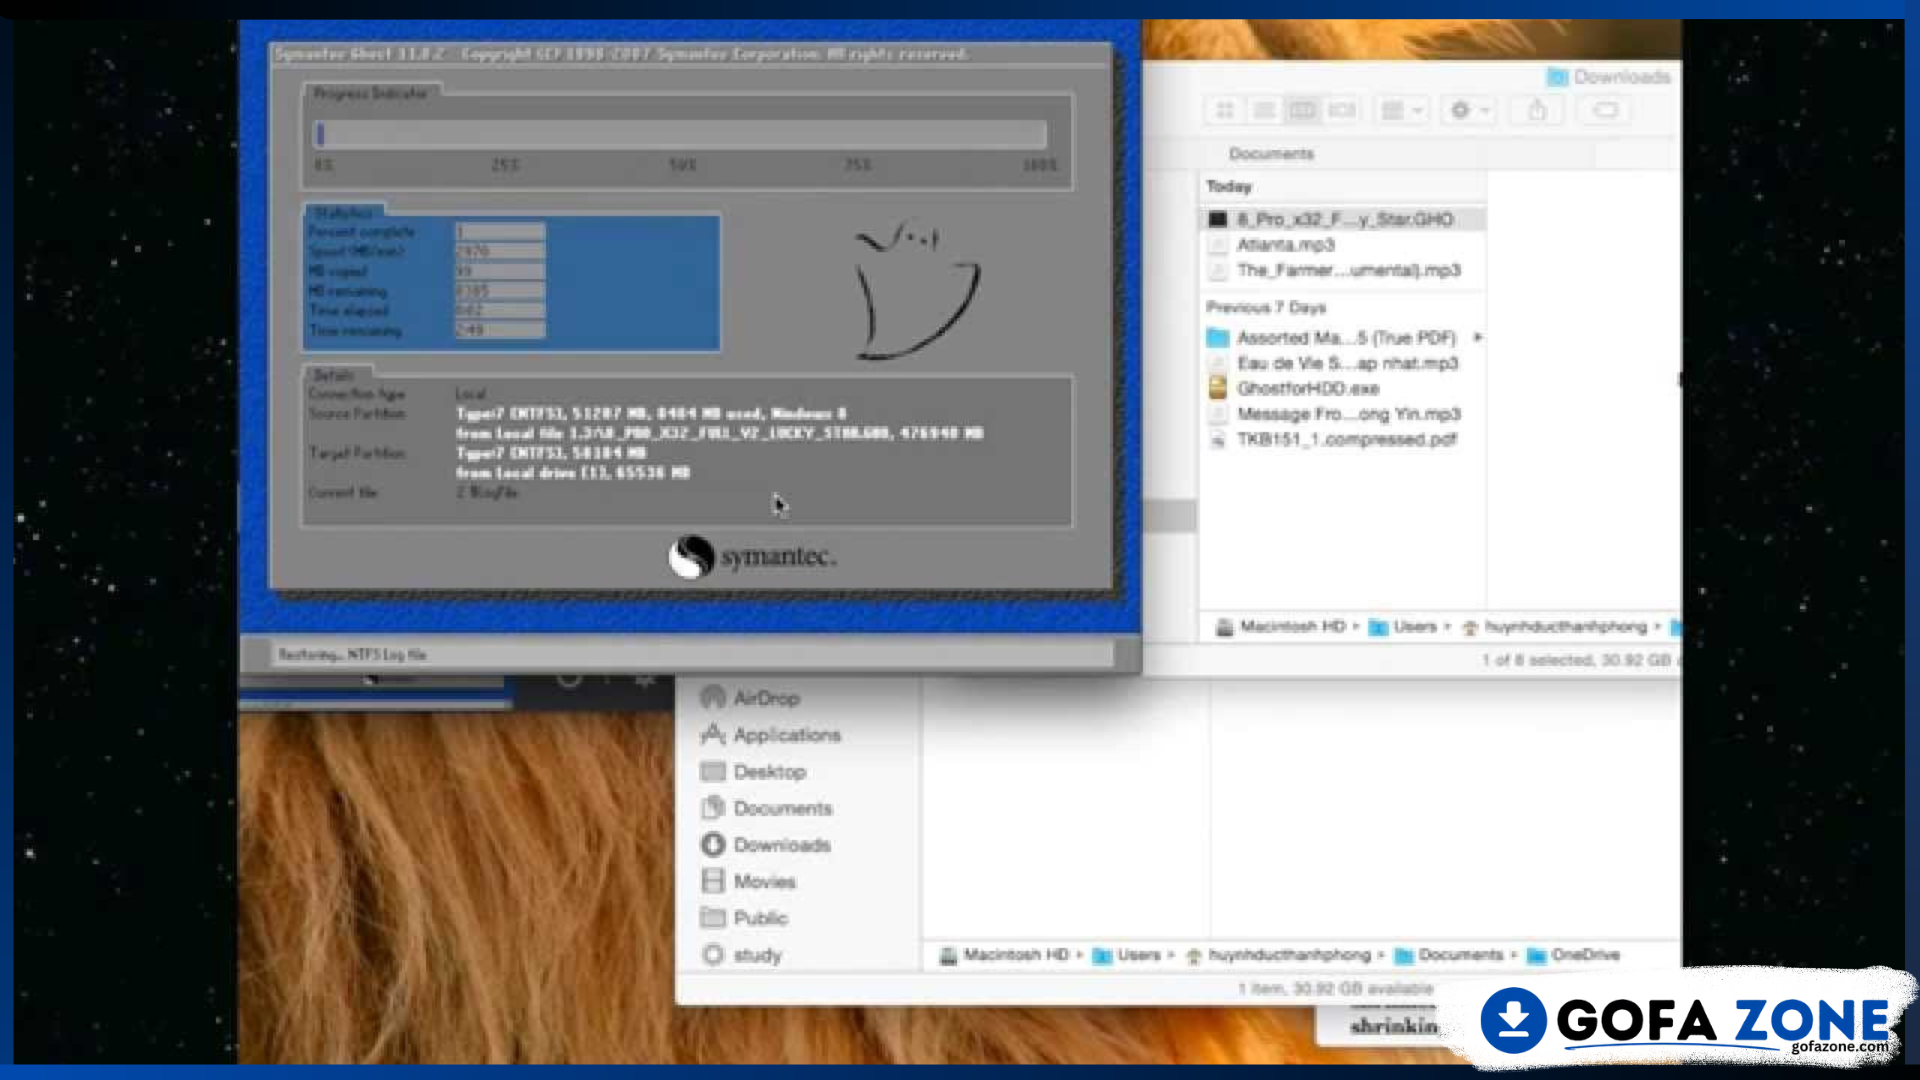Click Macintosh HD in lower Finder path bar
This screenshot has width=1920, height=1080.
pyautogui.click(x=1005, y=956)
